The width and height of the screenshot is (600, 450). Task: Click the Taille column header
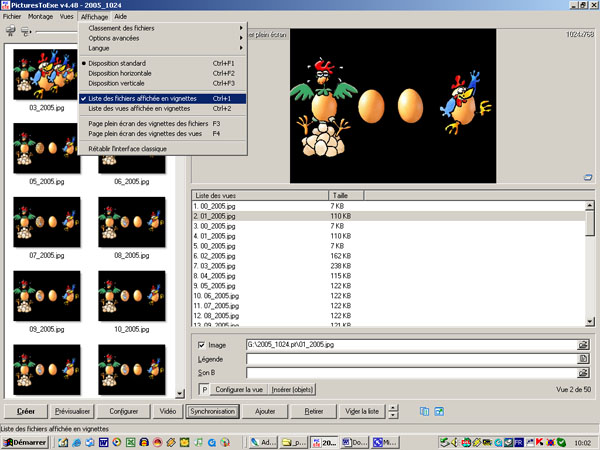(x=346, y=195)
